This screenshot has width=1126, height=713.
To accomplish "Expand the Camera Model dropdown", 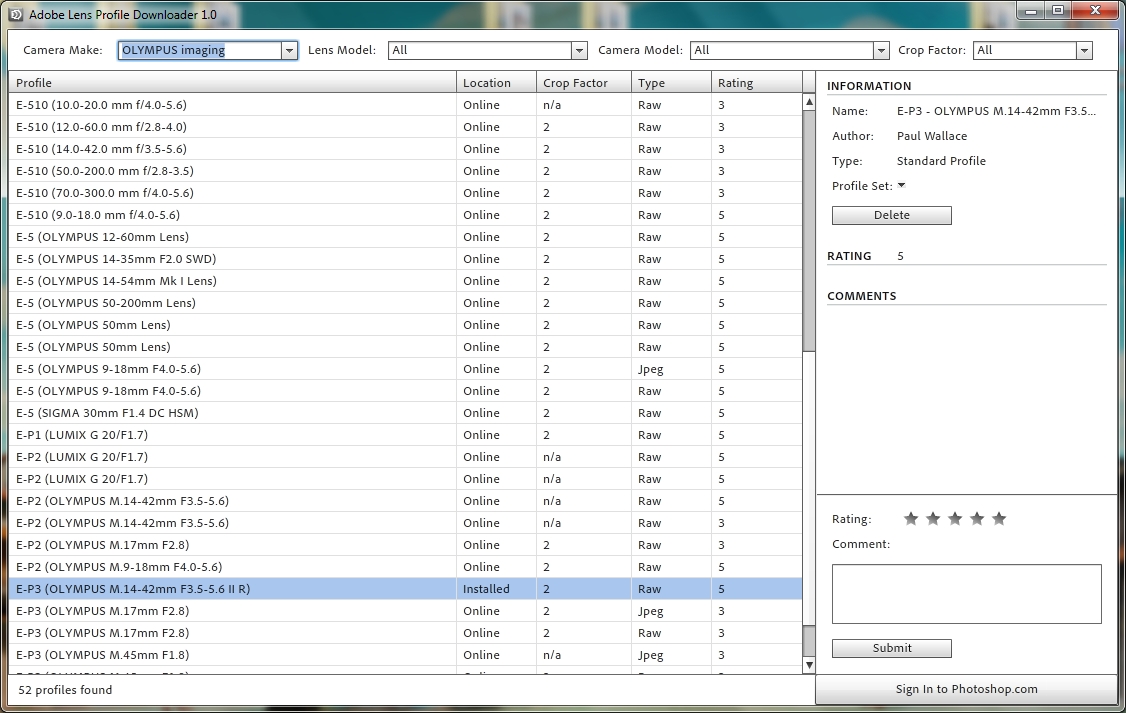I will pyautogui.click(x=880, y=50).
